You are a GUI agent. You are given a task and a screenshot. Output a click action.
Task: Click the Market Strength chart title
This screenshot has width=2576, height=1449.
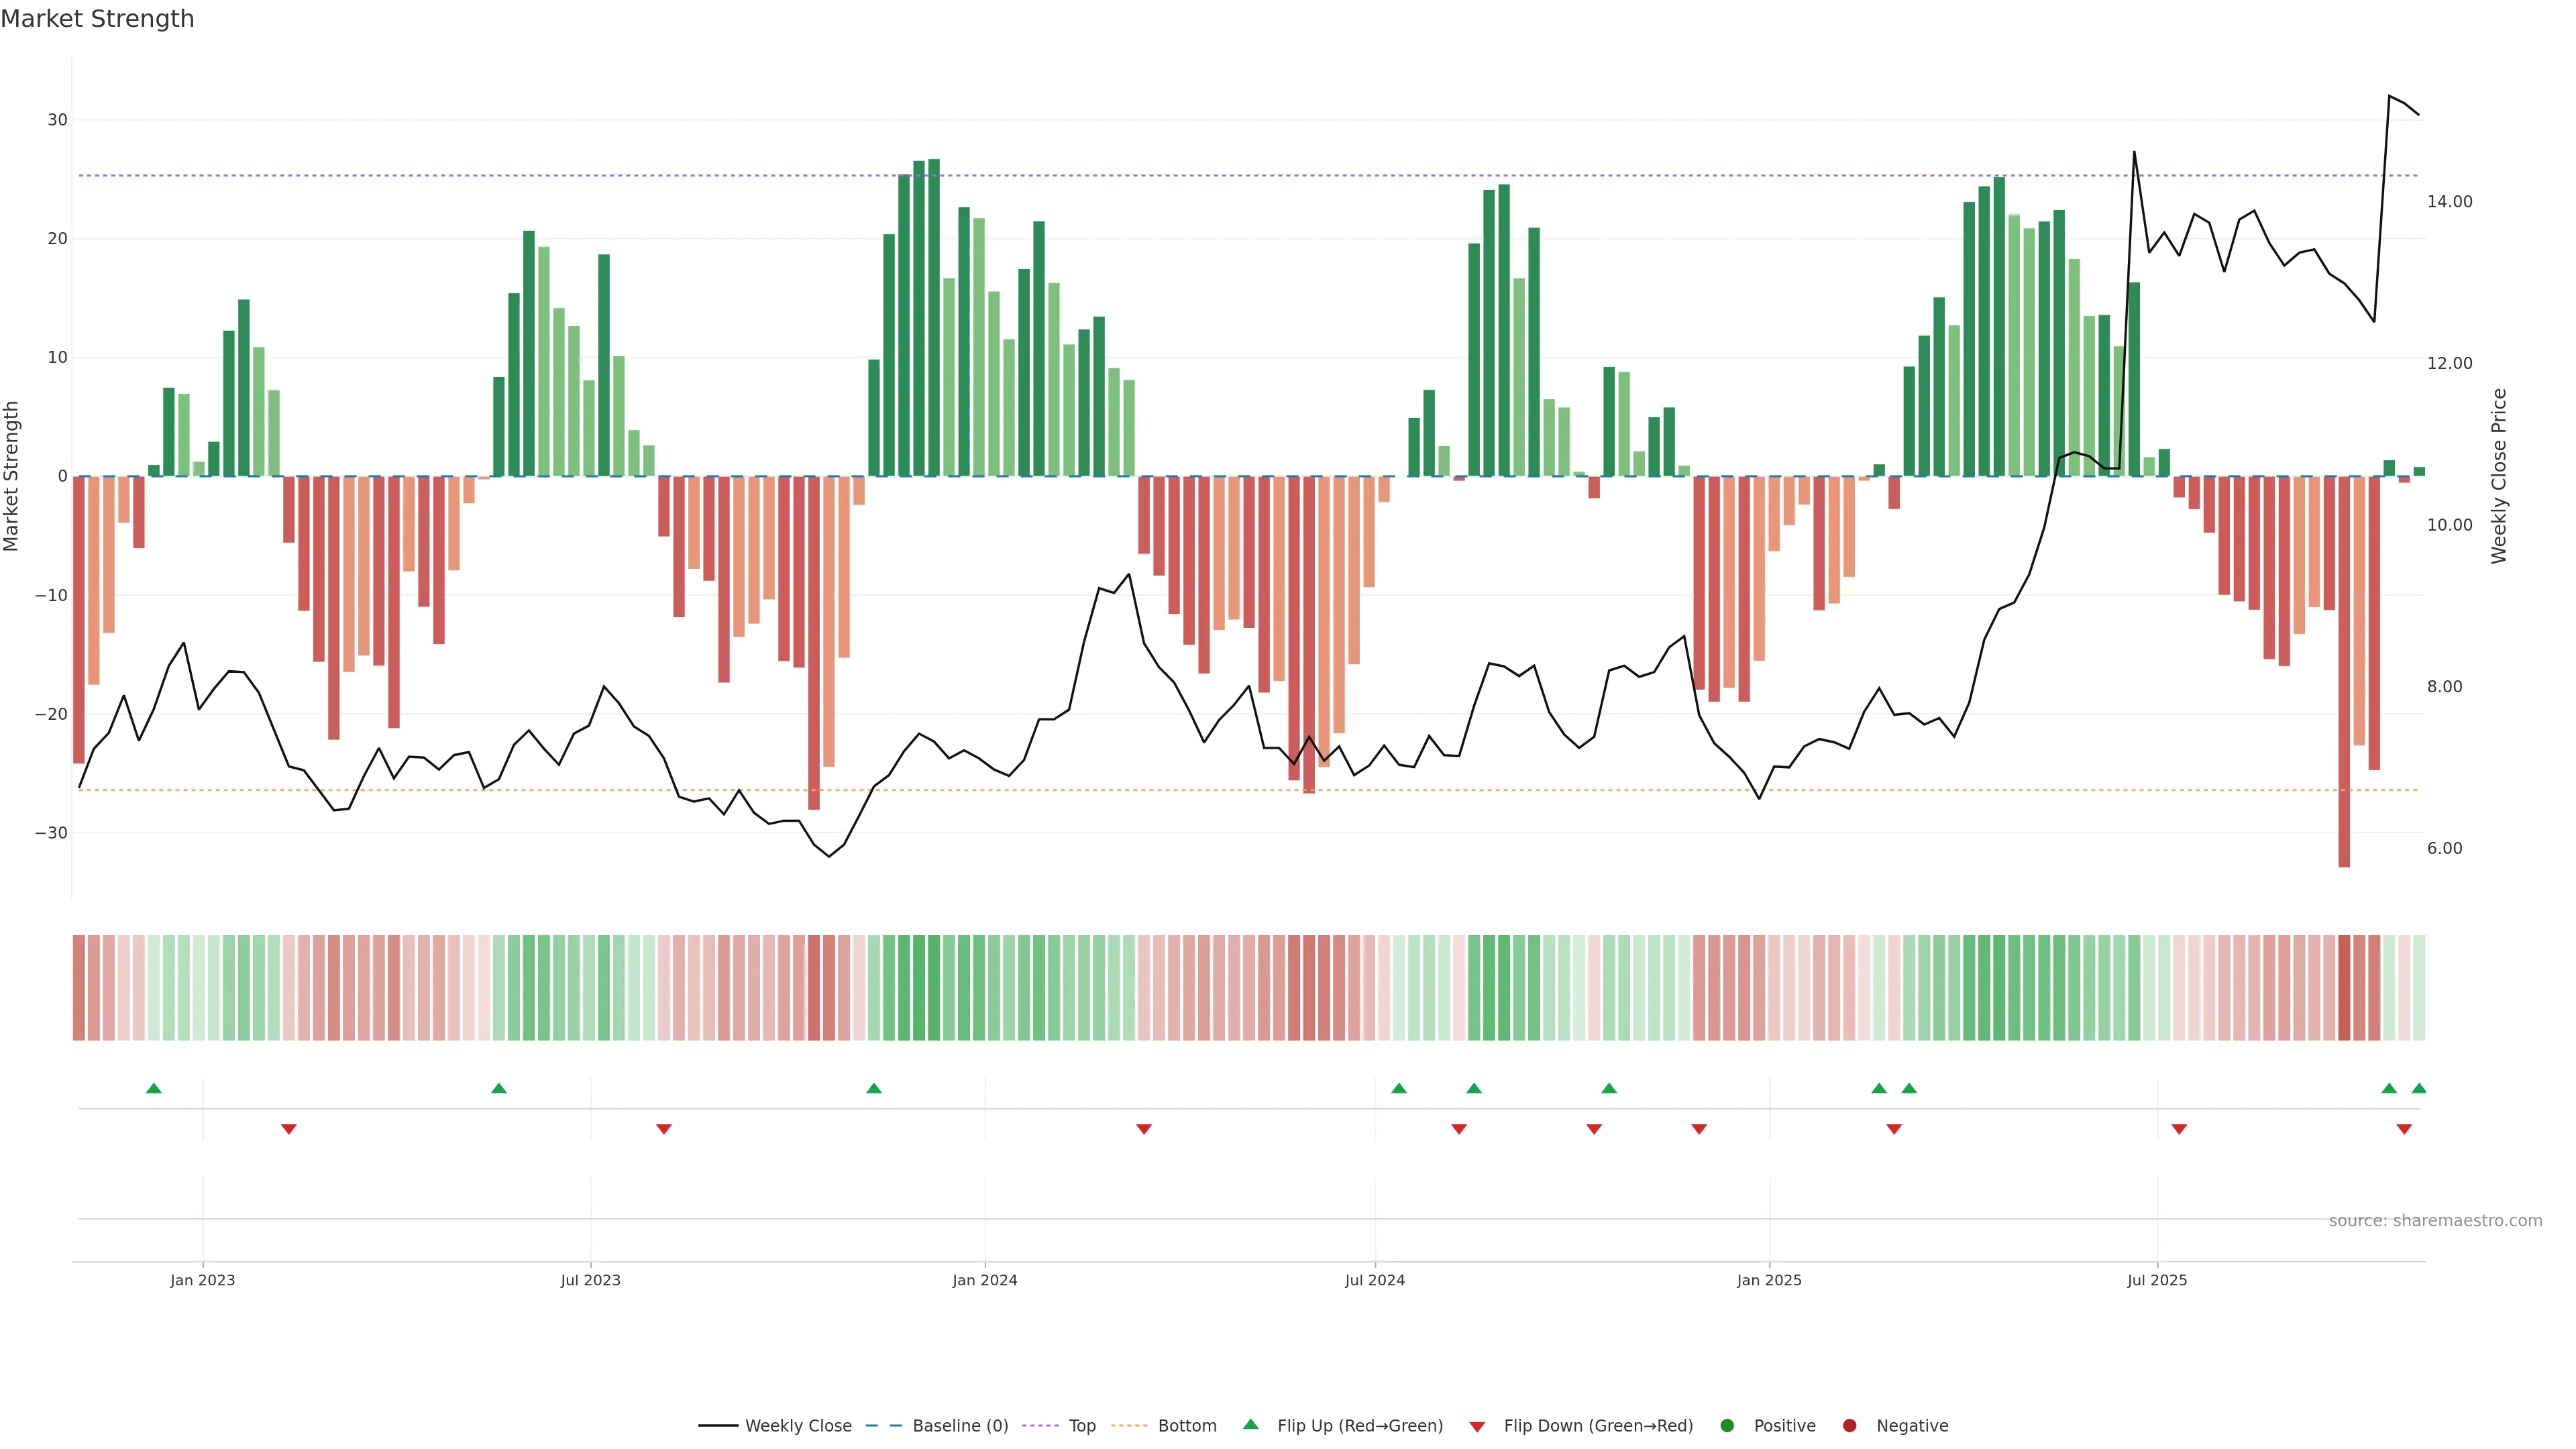click(97, 19)
